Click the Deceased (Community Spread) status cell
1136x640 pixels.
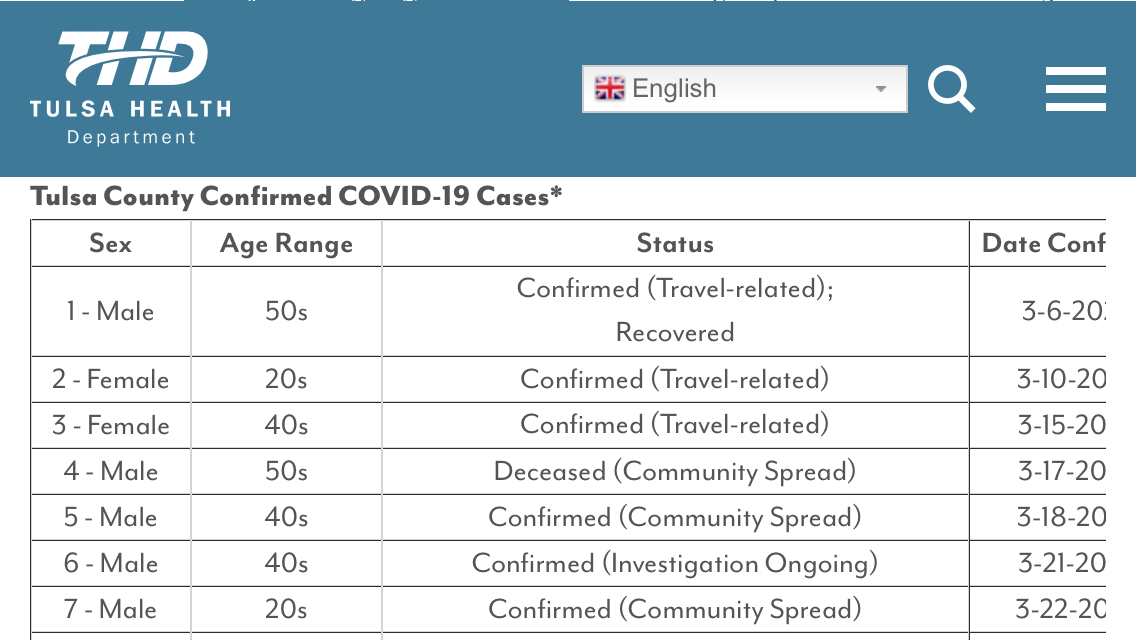tap(675, 472)
